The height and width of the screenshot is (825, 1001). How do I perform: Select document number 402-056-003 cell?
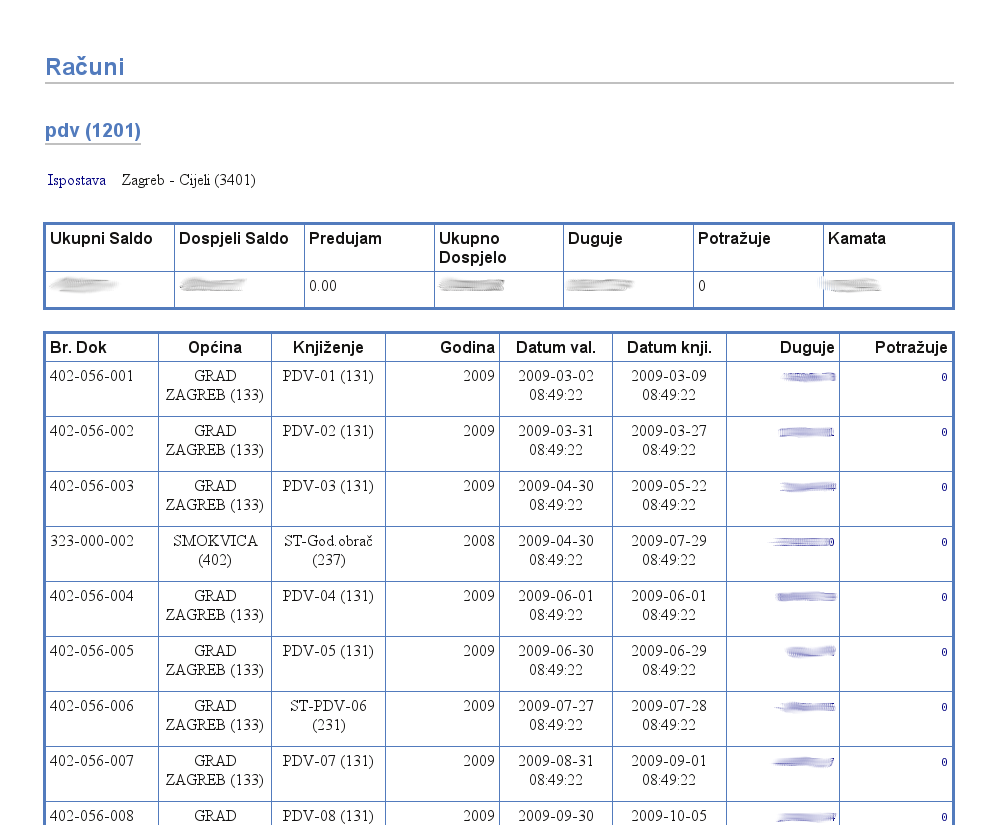click(91, 486)
